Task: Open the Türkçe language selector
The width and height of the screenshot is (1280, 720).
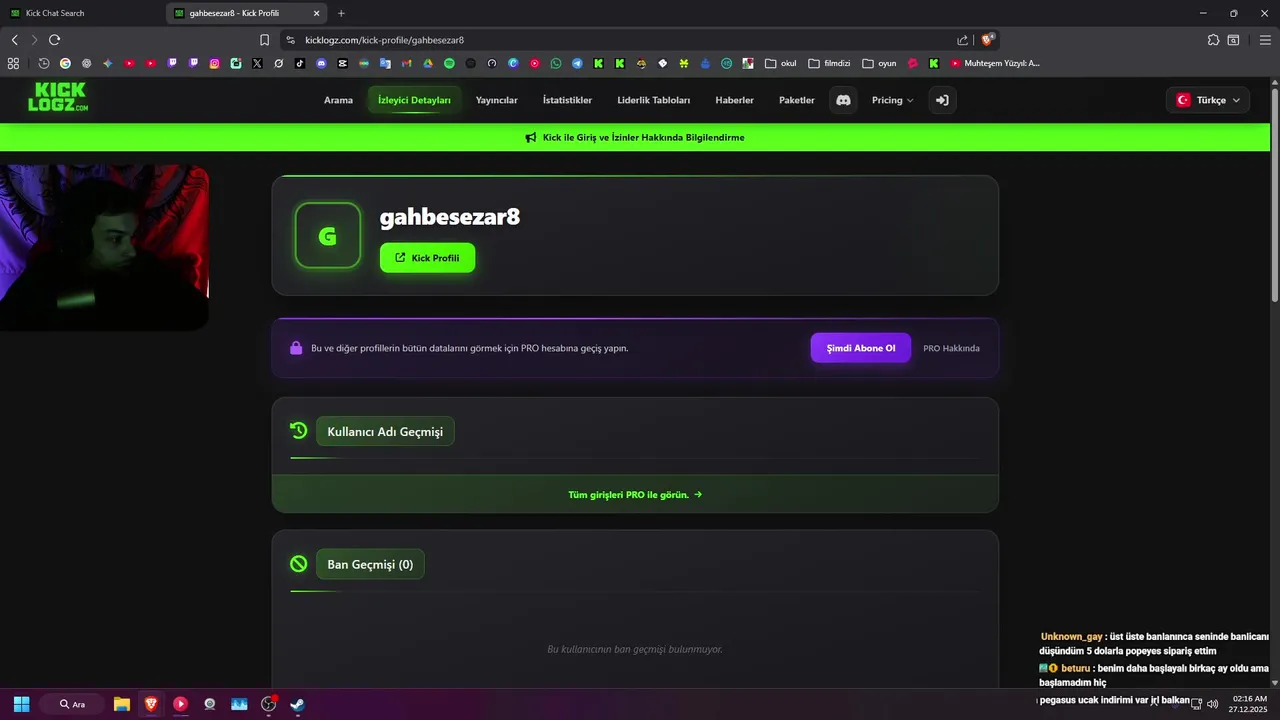Action: (x=1208, y=100)
